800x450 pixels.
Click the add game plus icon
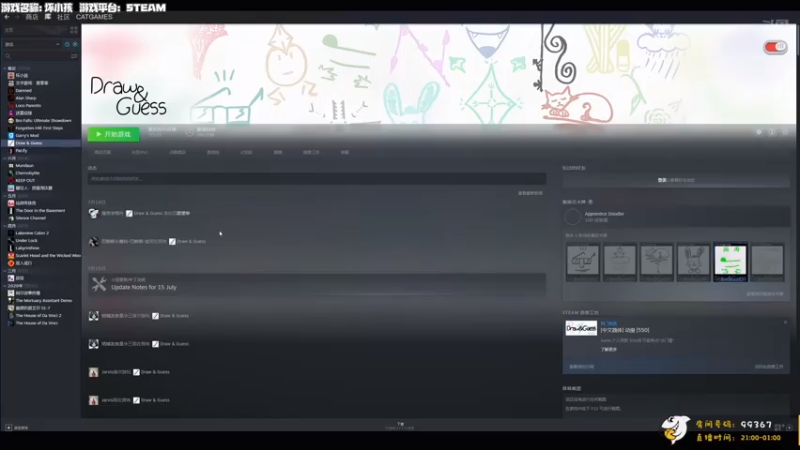pyautogui.click(x=8, y=428)
